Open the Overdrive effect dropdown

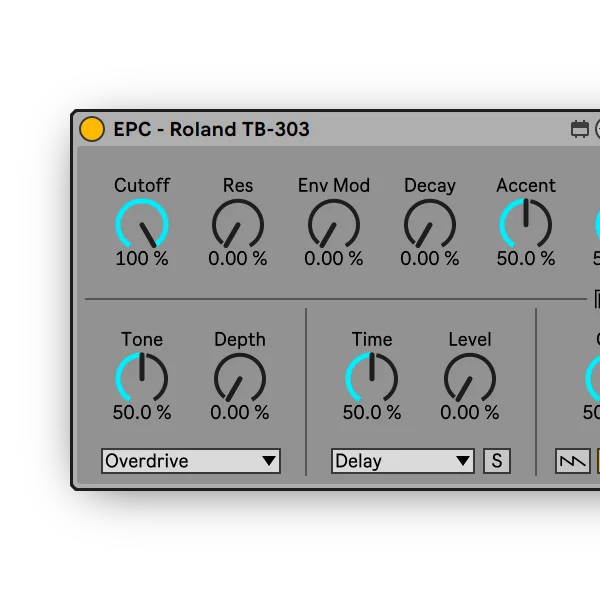(191, 461)
